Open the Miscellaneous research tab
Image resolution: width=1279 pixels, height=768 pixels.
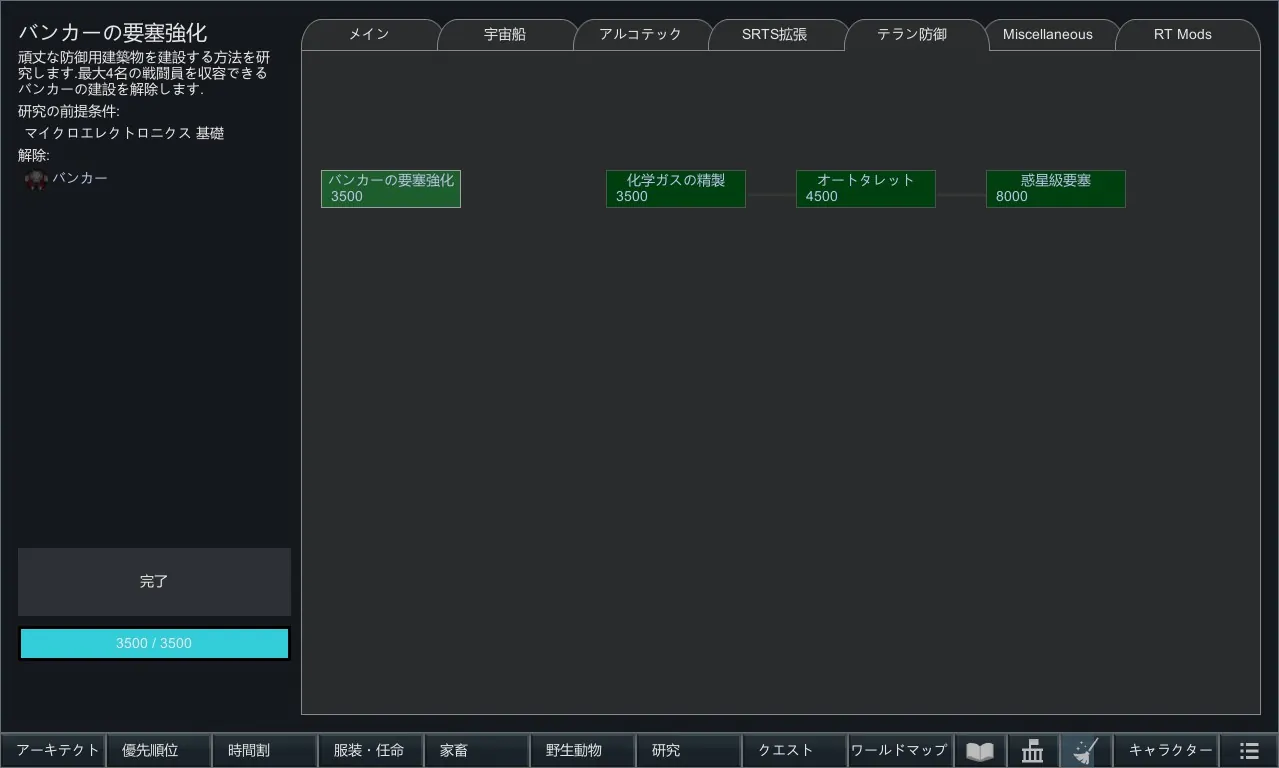[x=1047, y=35]
